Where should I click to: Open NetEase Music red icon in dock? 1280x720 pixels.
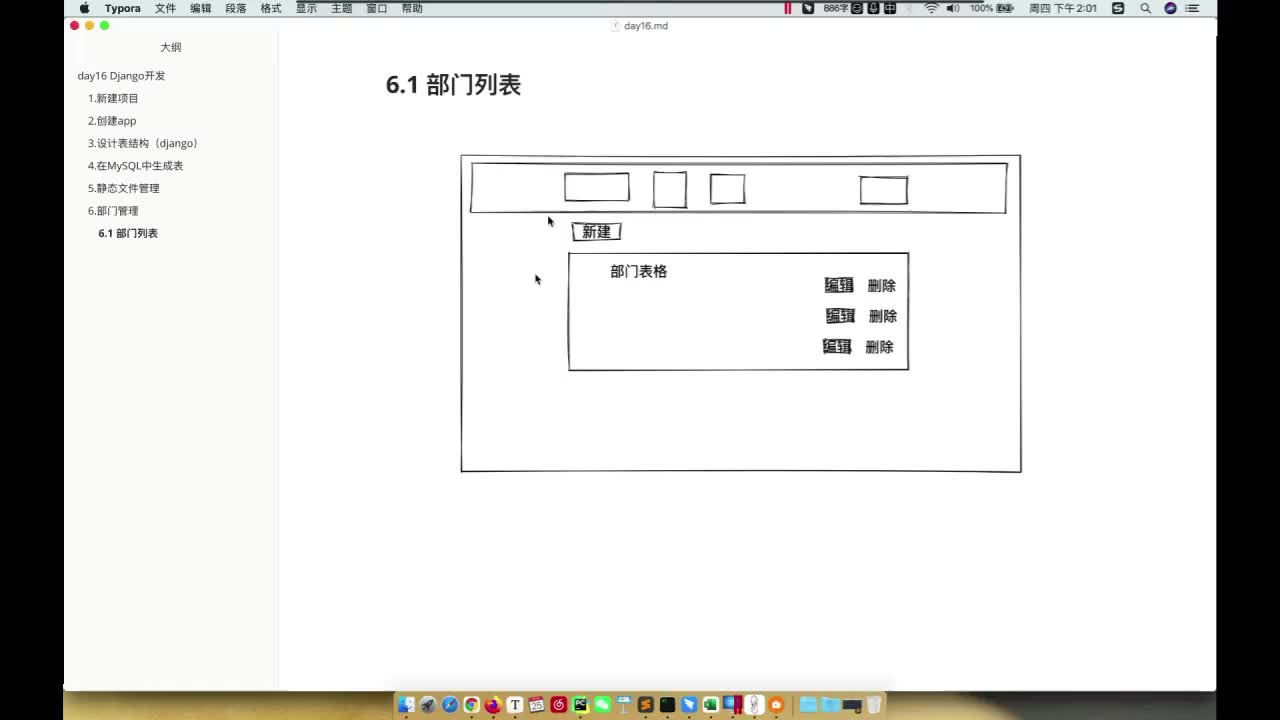(x=559, y=705)
